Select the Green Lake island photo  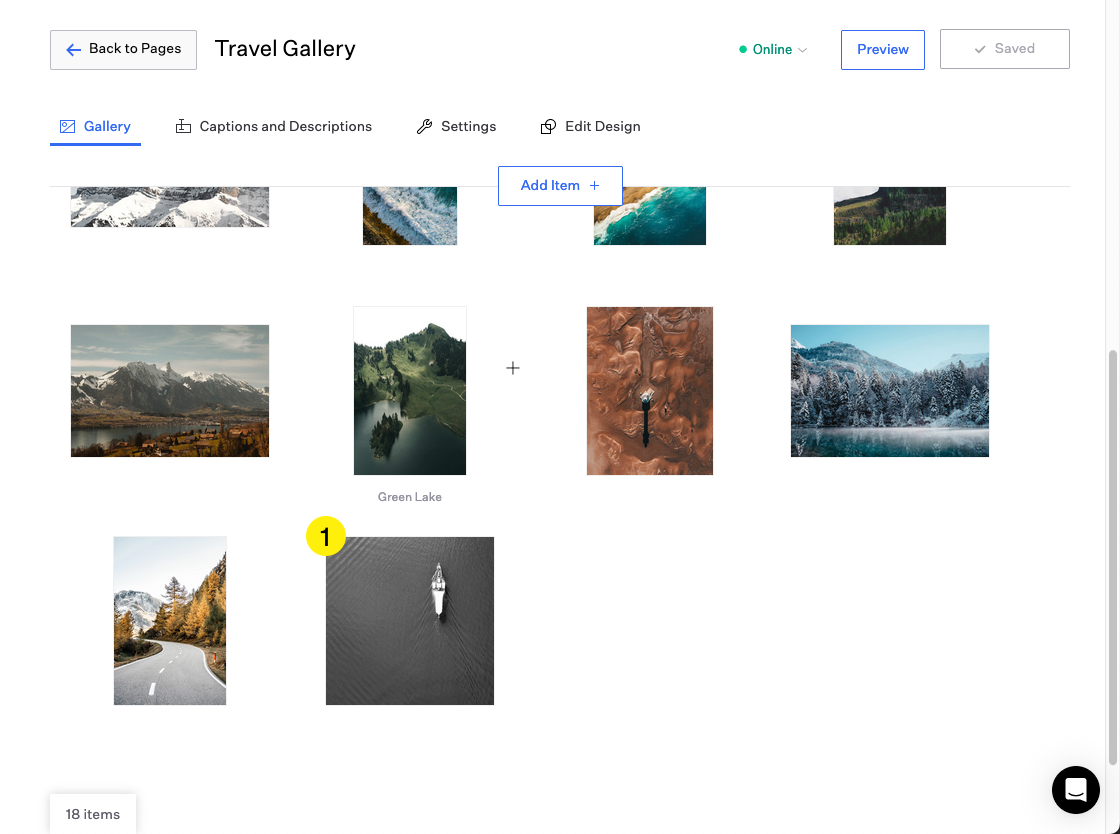coord(410,391)
